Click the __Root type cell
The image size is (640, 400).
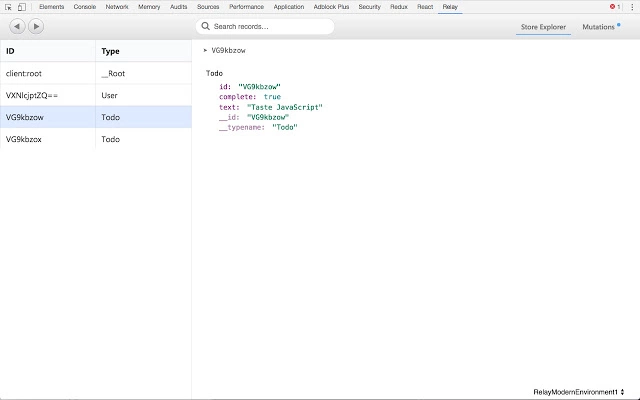click(x=144, y=73)
